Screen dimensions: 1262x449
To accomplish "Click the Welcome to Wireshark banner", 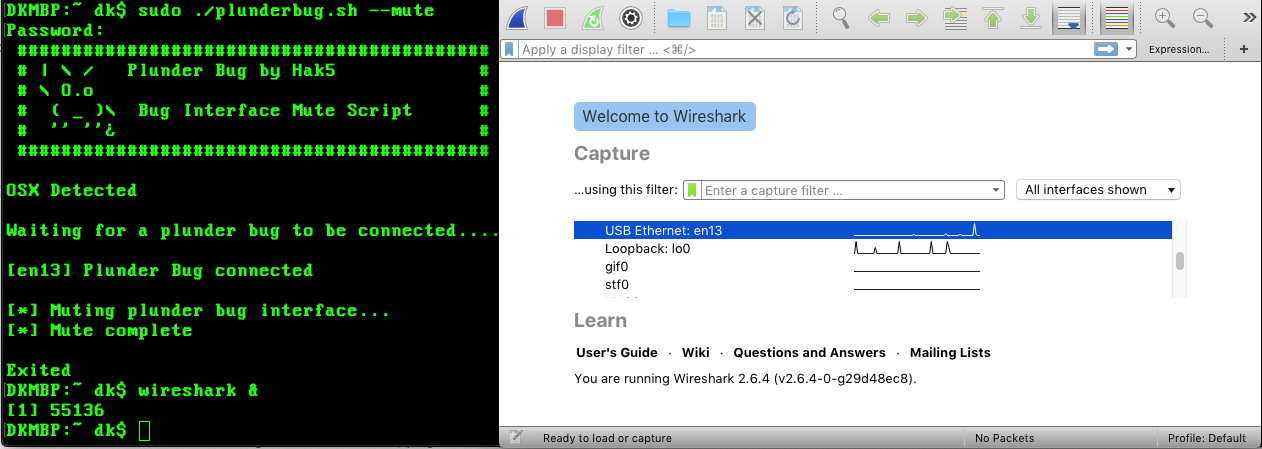I will (x=665, y=116).
